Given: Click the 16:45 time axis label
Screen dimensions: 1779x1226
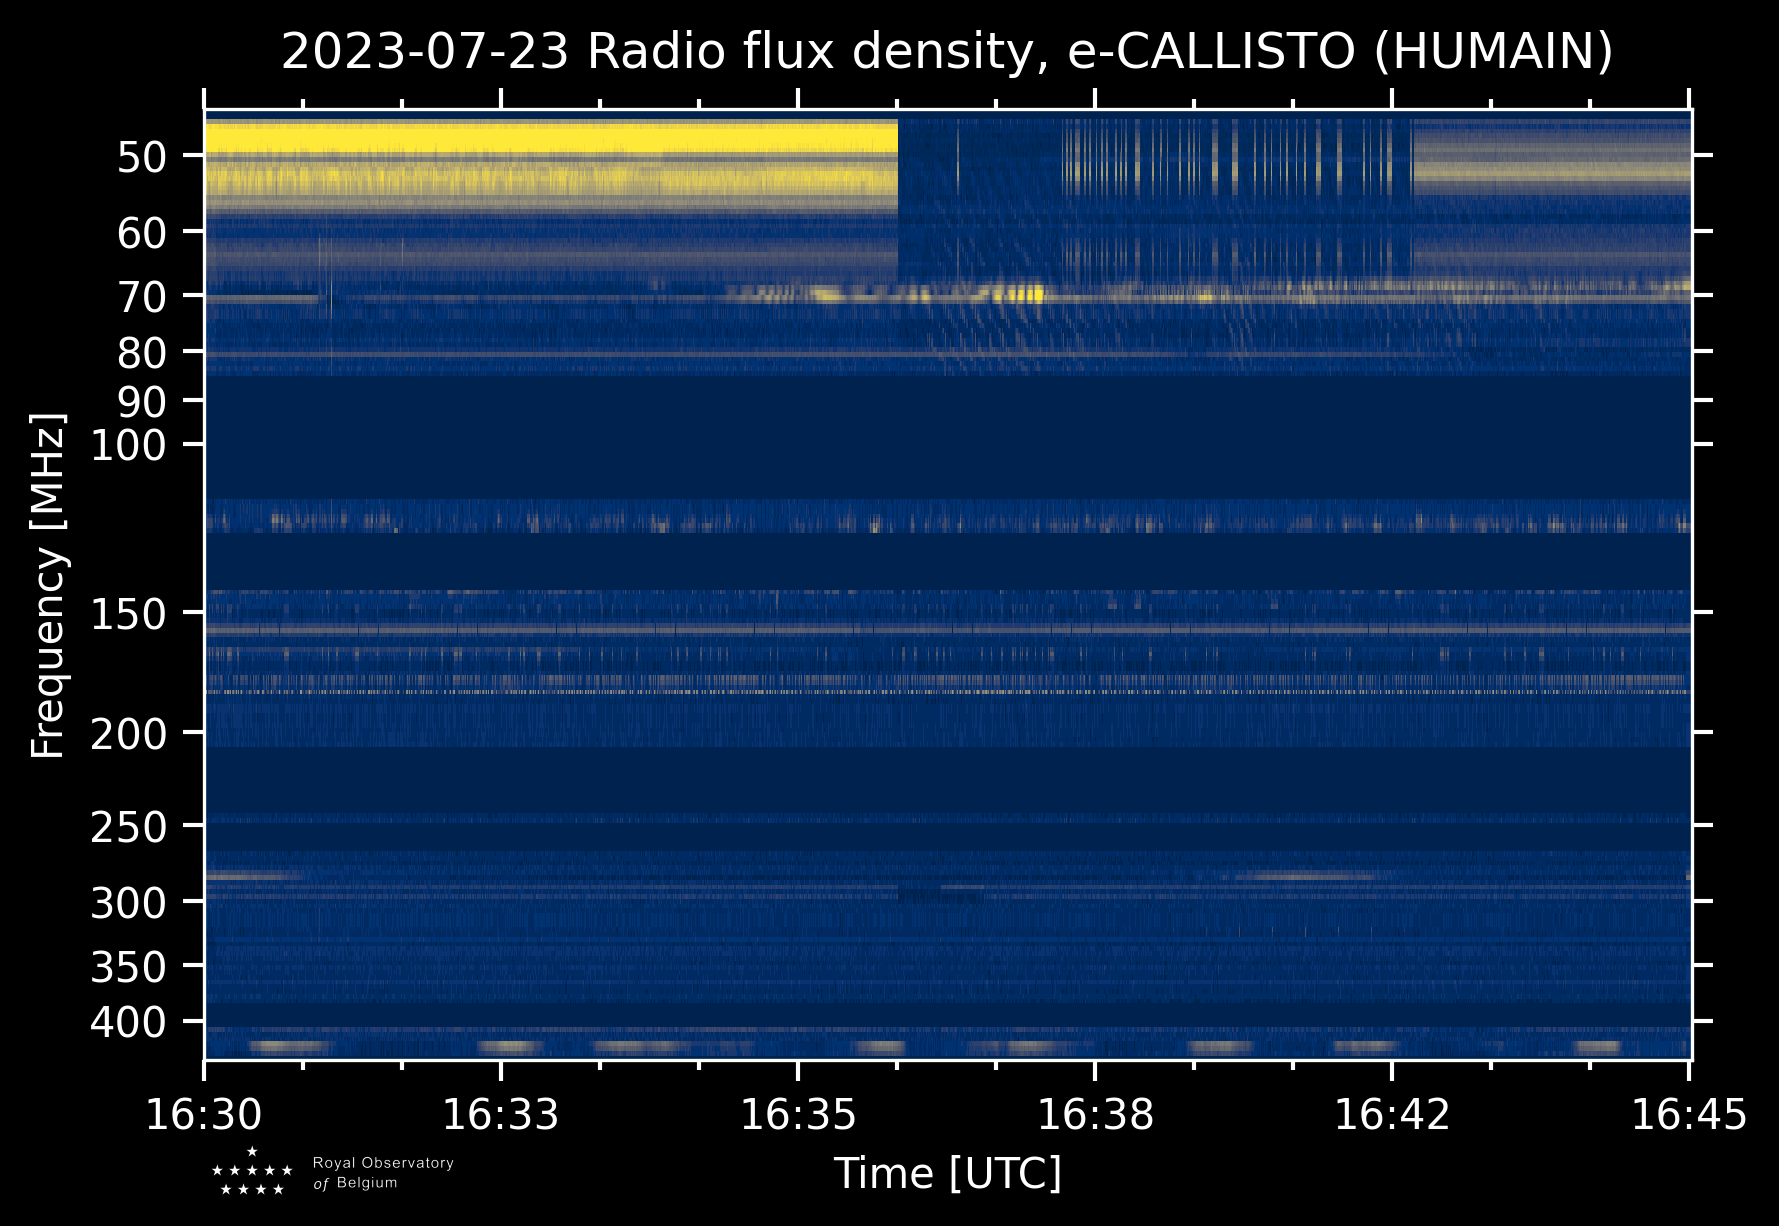Looking at the screenshot, I should coord(1689,1115).
